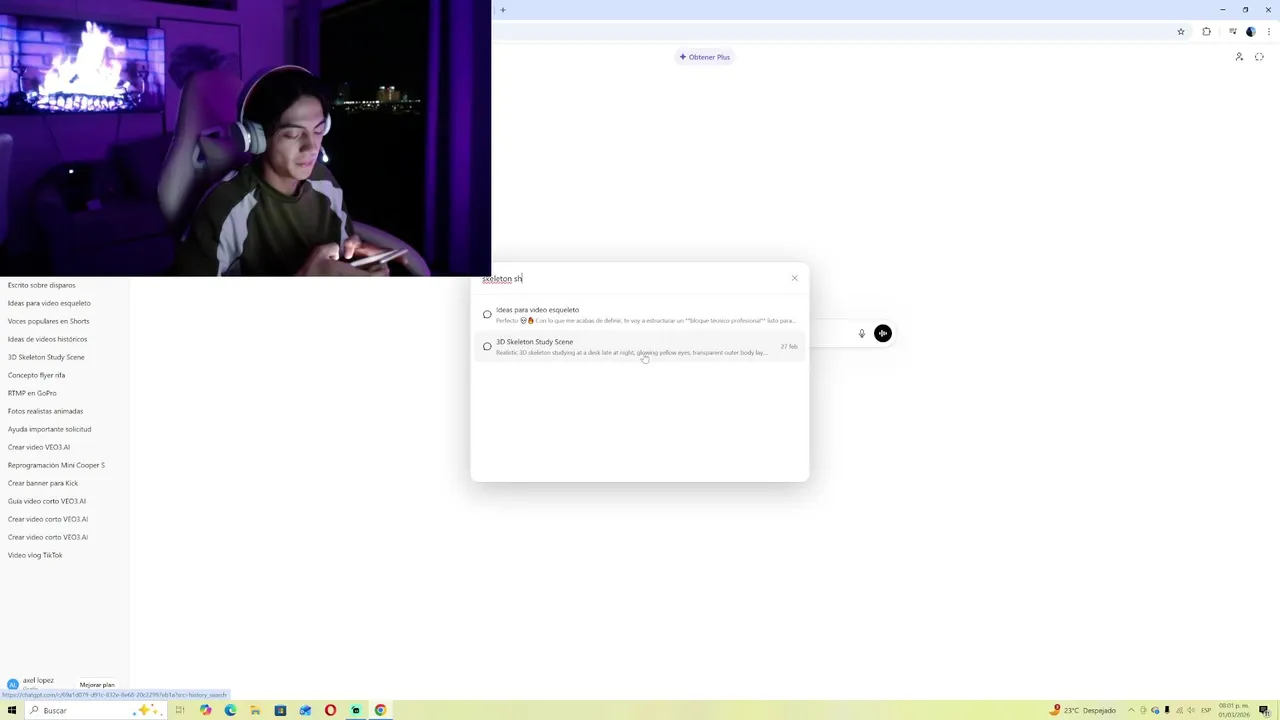
Task: Open '3D Skeleton Study Scene' search result
Action: (x=640, y=347)
